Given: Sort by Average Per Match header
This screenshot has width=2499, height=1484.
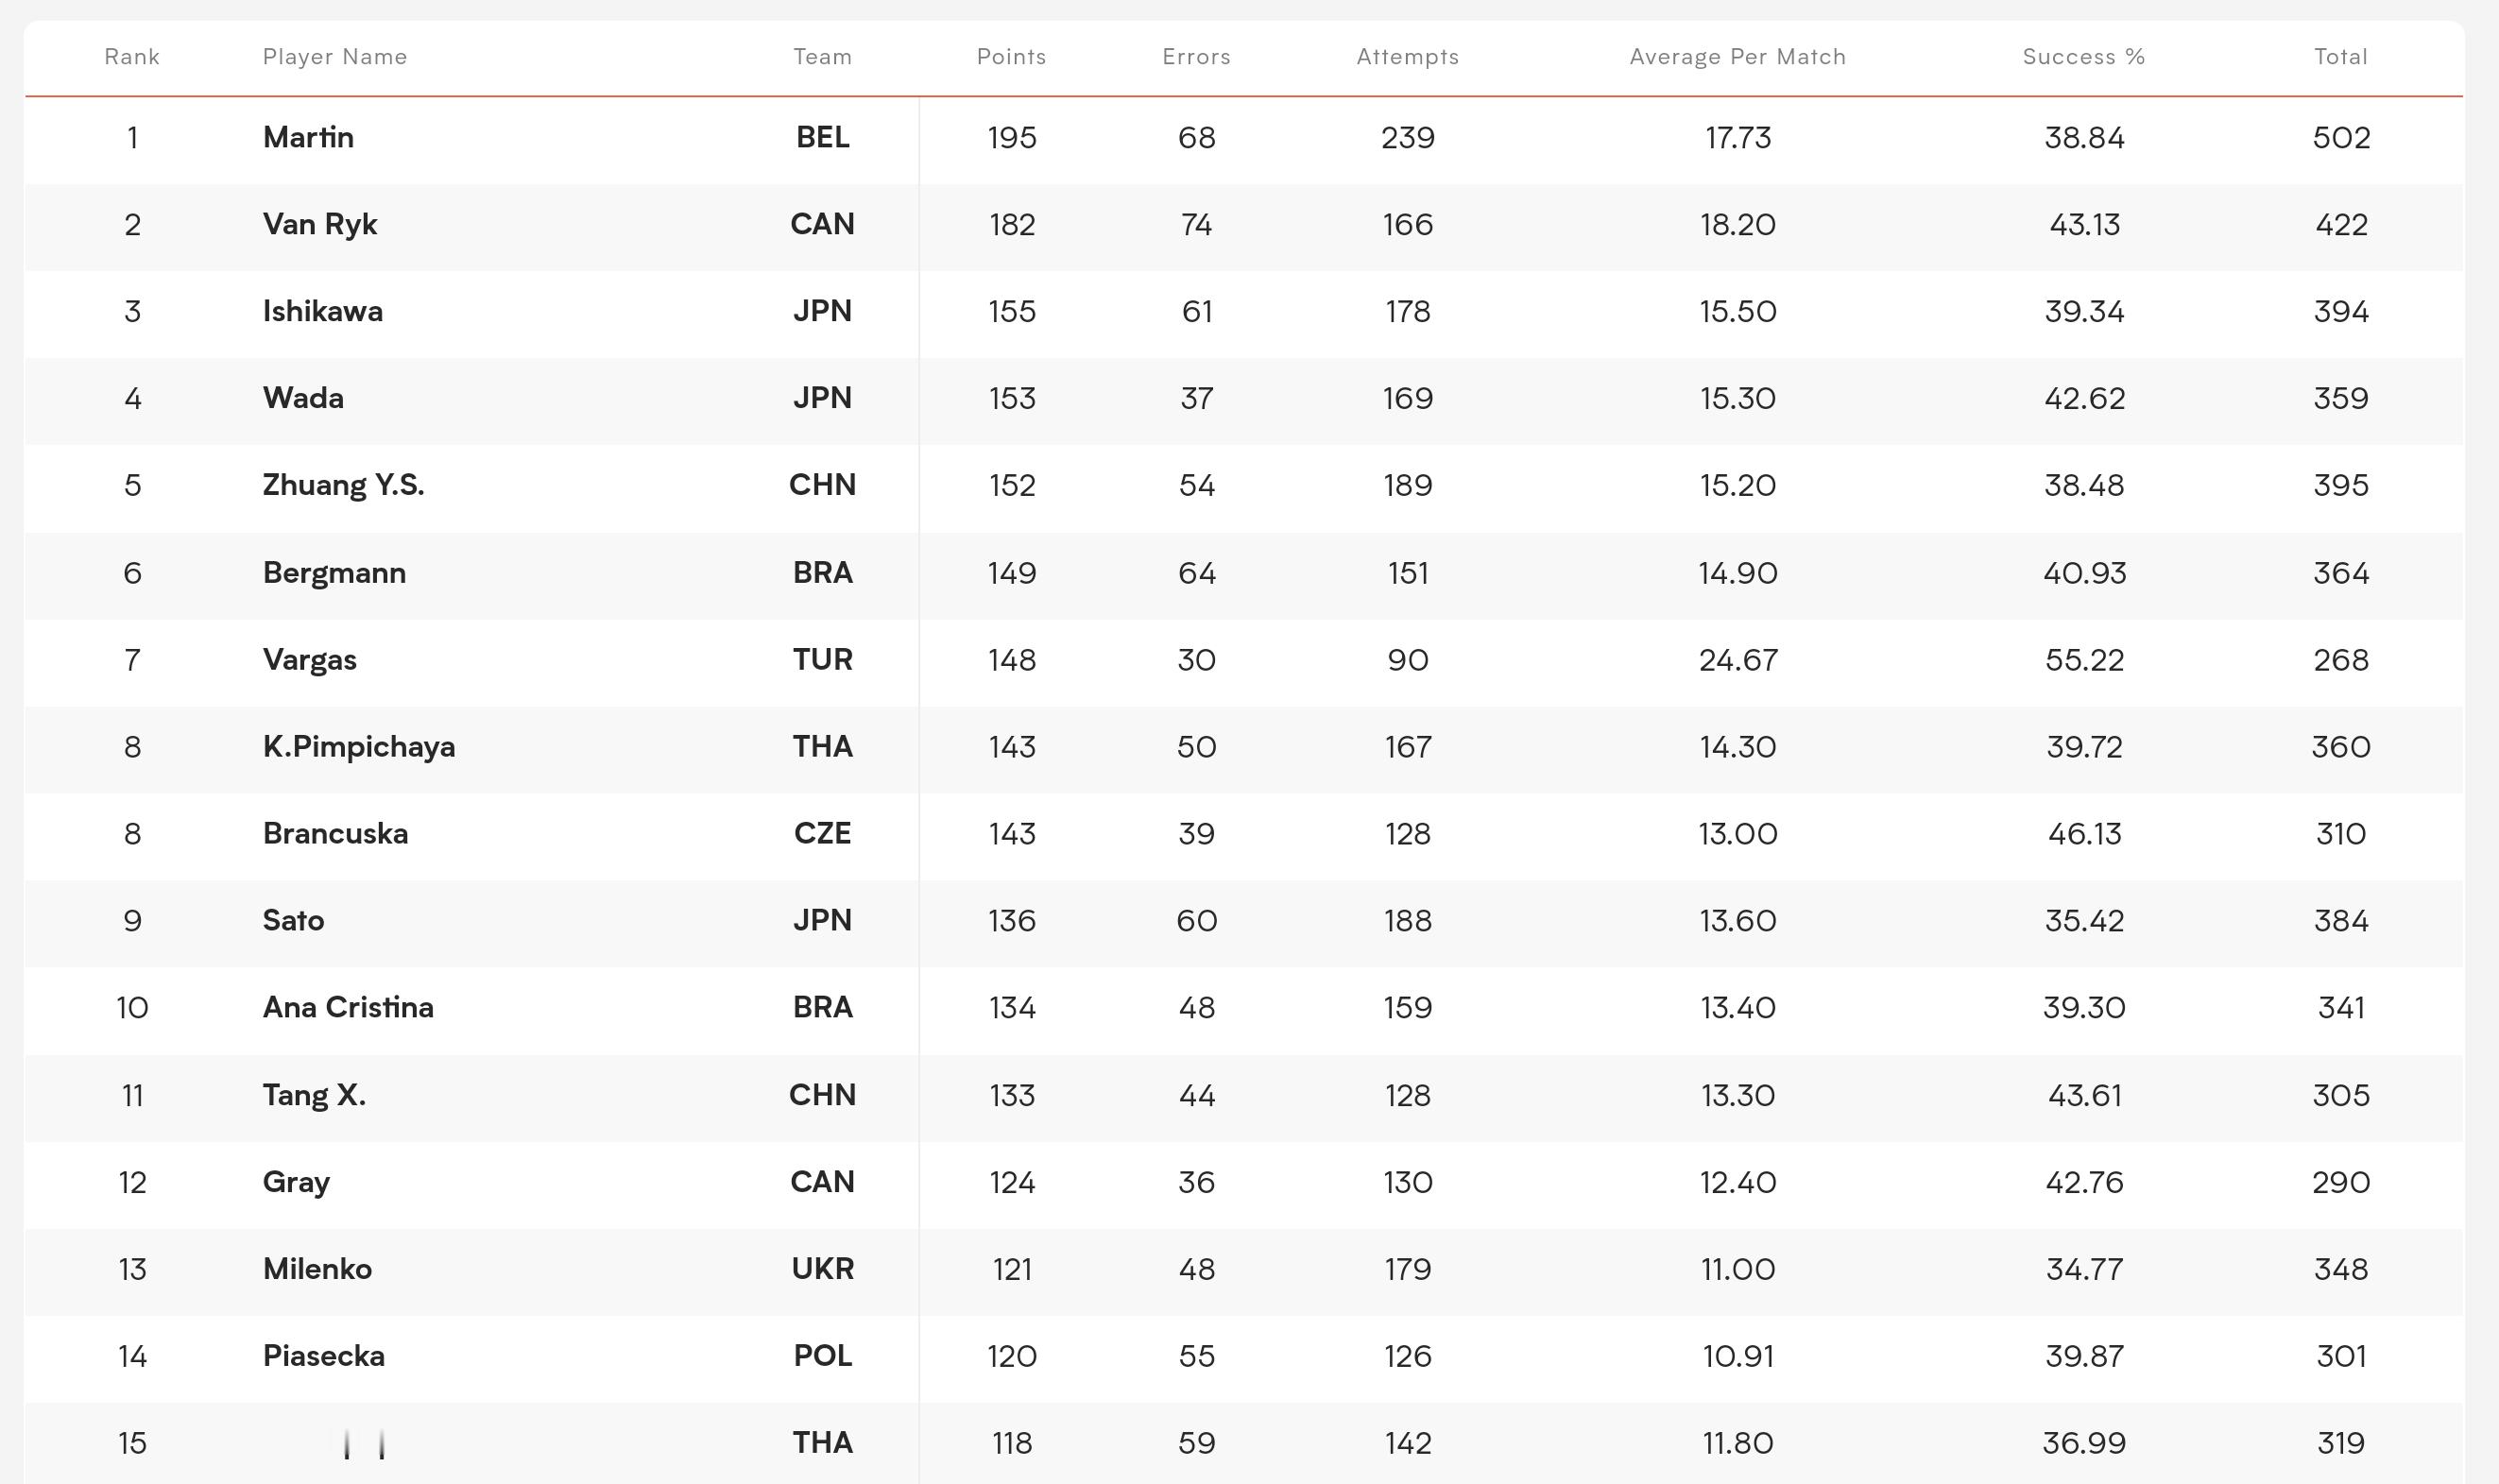Looking at the screenshot, I should 1737,57.
